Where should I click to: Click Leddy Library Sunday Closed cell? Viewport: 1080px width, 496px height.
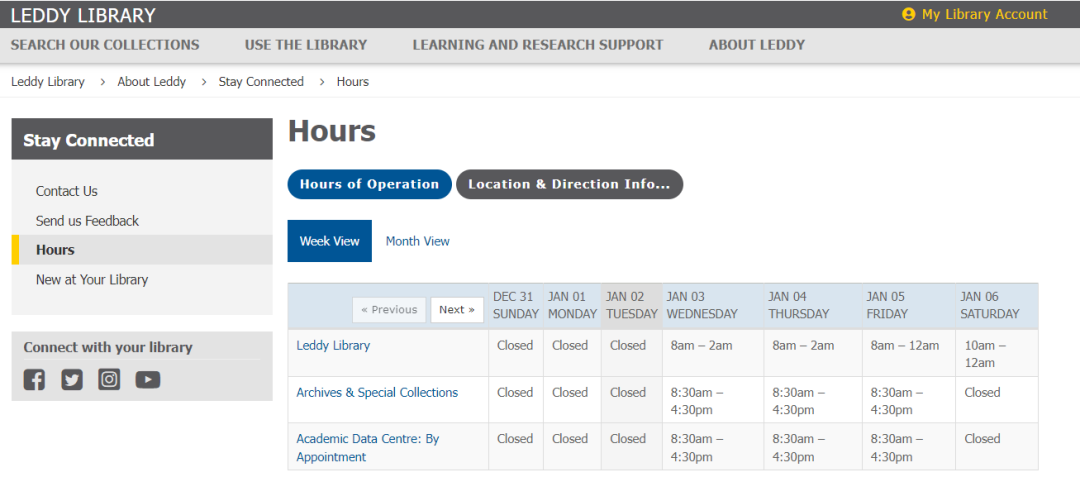pyautogui.click(x=516, y=353)
